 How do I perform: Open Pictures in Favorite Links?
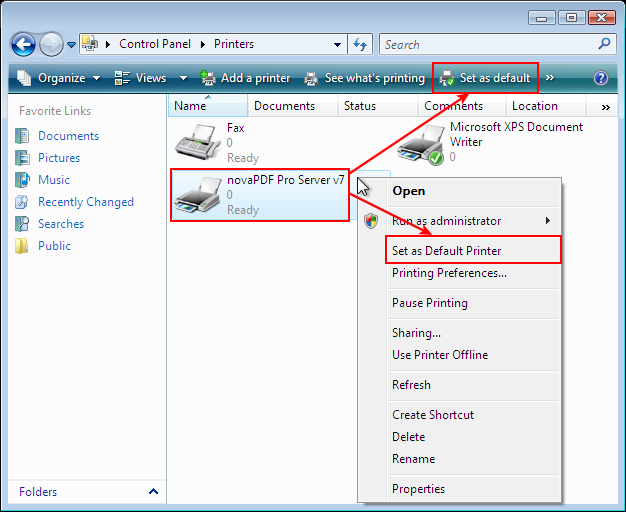pos(59,158)
